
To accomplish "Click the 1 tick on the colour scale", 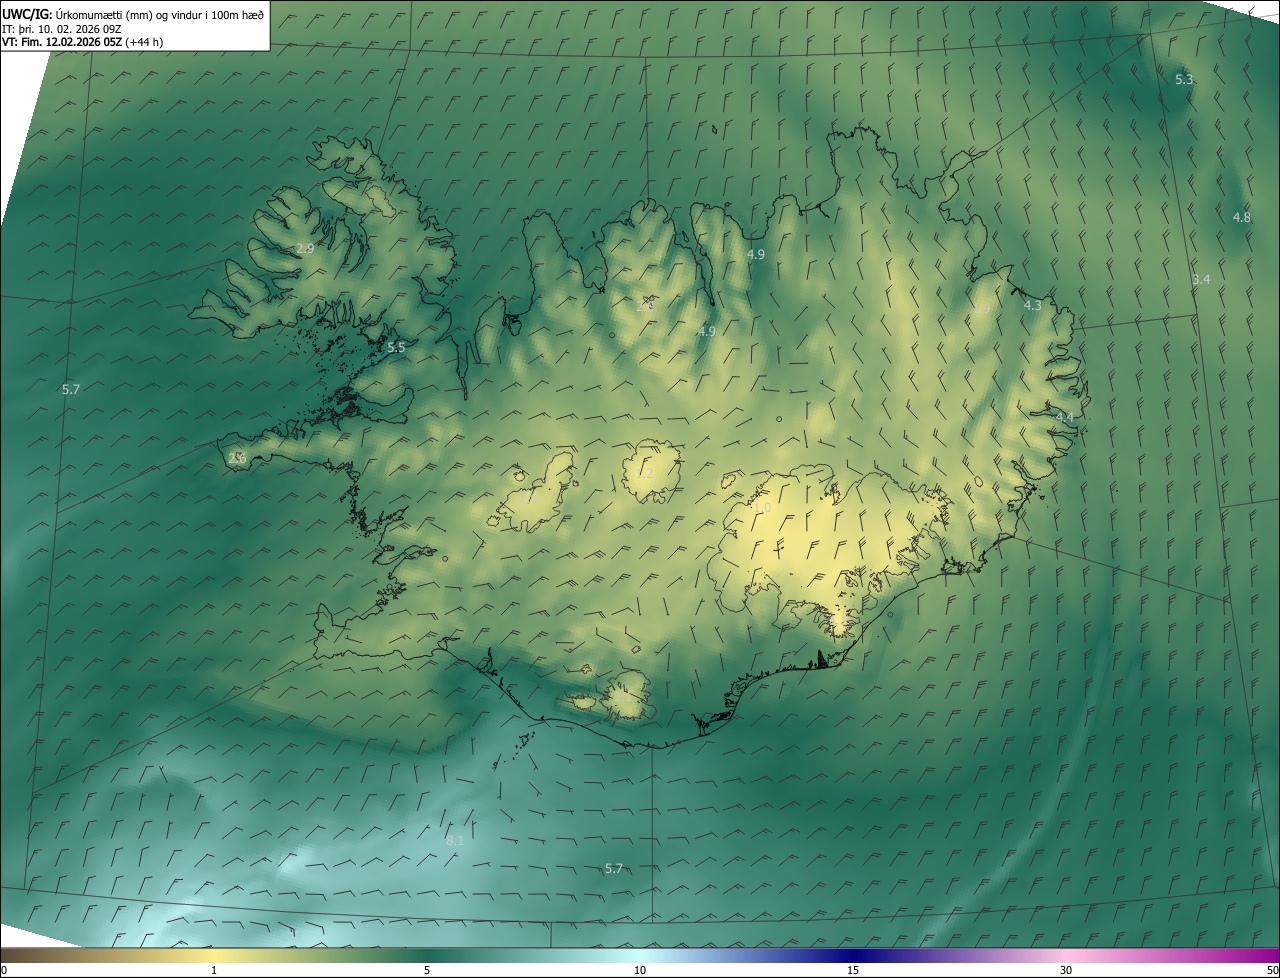I will pos(214,970).
